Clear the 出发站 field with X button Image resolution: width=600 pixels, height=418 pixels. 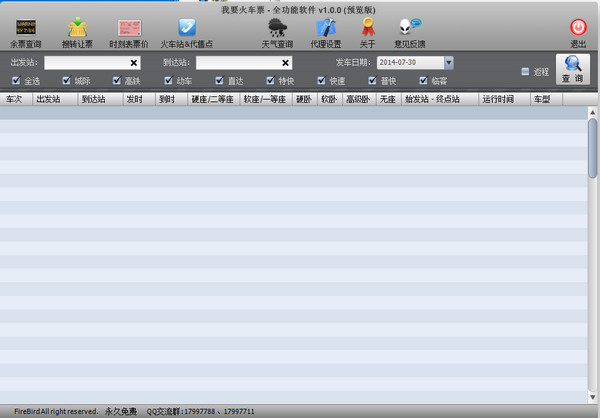point(134,63)
